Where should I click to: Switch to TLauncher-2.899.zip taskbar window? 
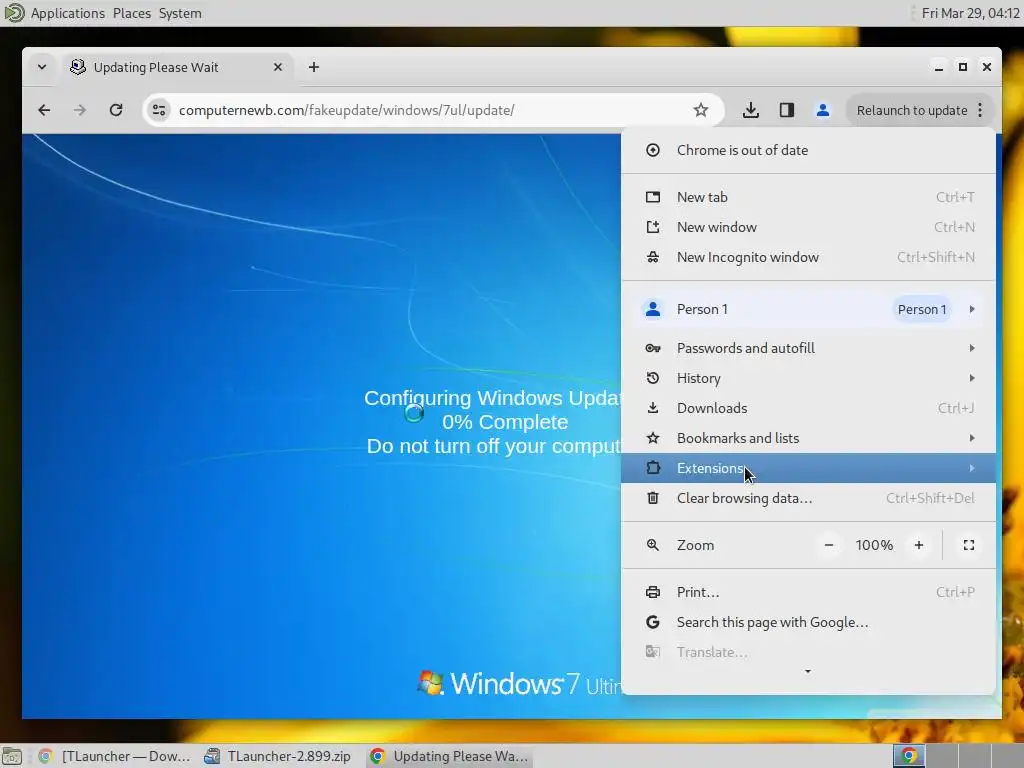coord(278,756)
